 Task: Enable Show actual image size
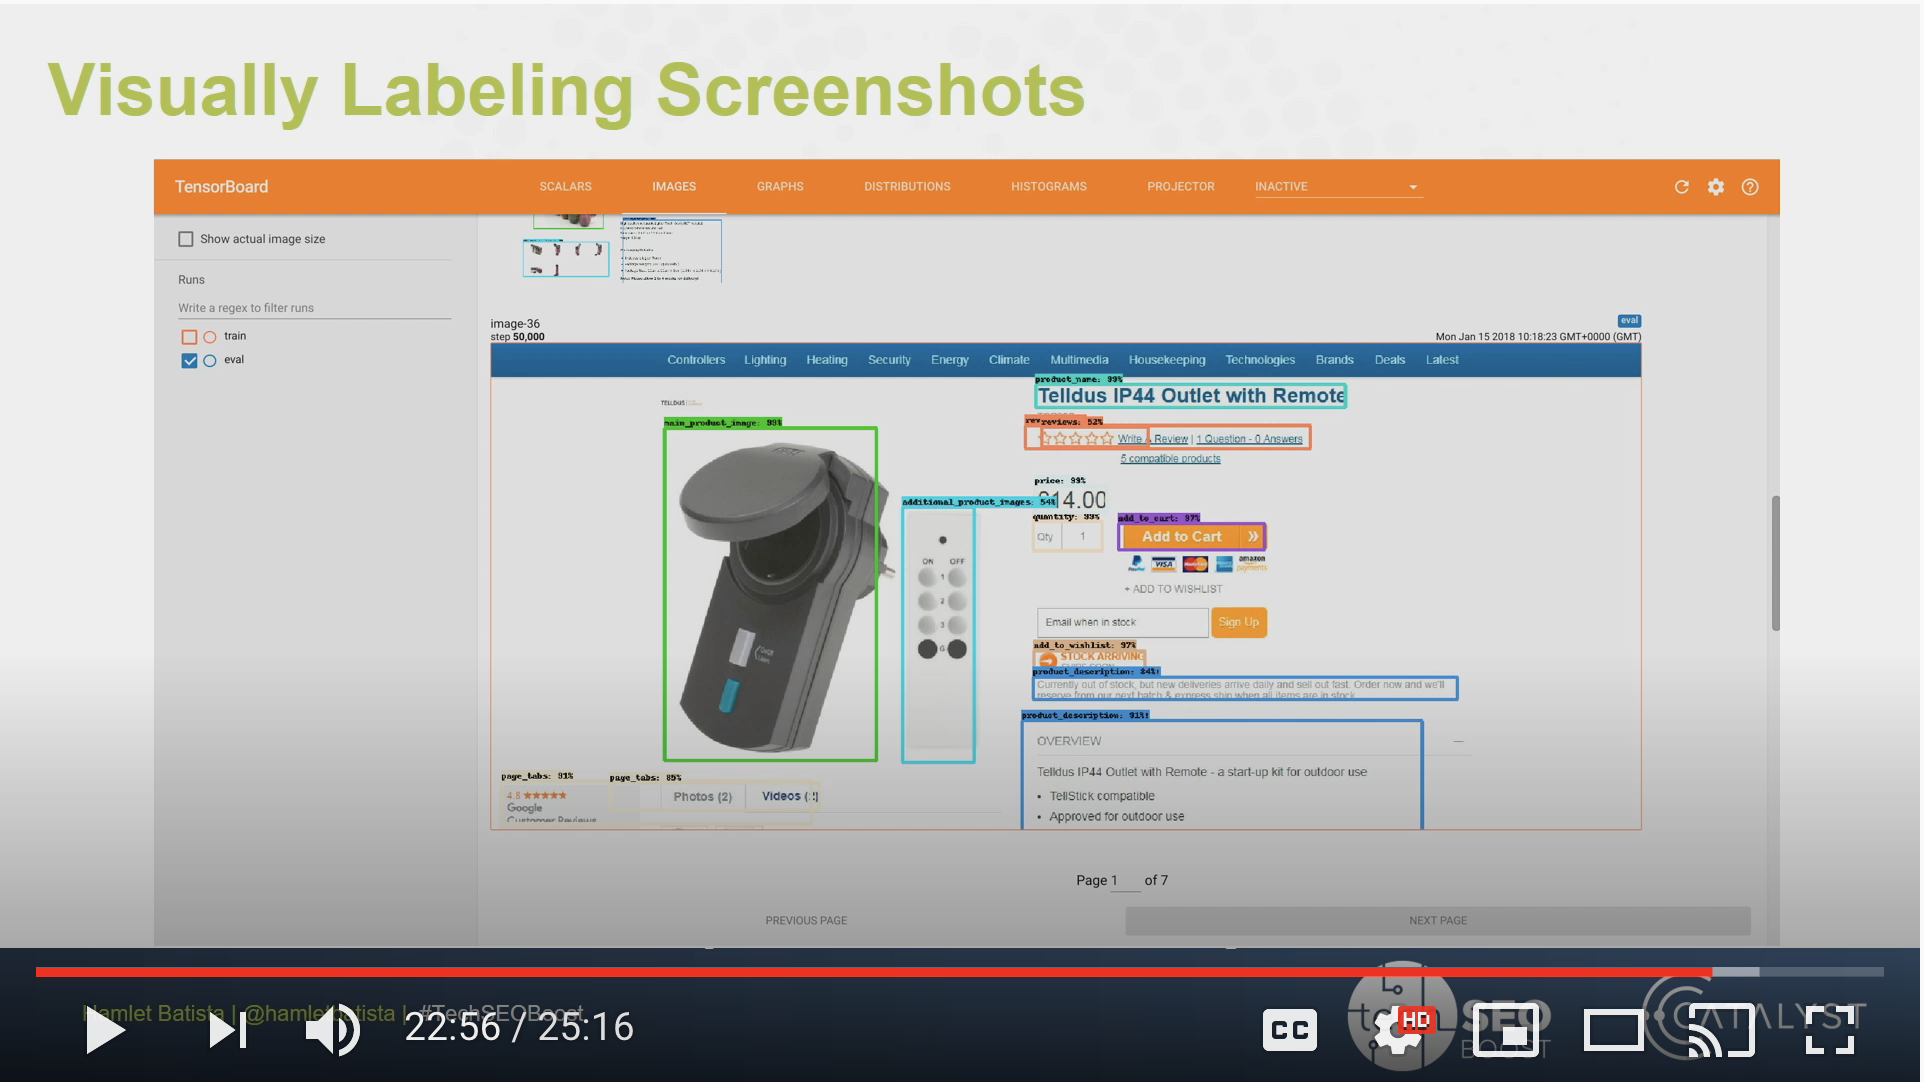coord(186,239)
